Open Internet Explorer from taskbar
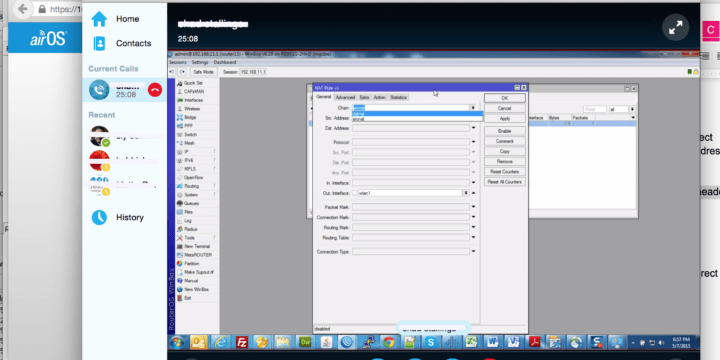This screenshot has width=720, height=360. pyautogui.click(x=220, y=342)
